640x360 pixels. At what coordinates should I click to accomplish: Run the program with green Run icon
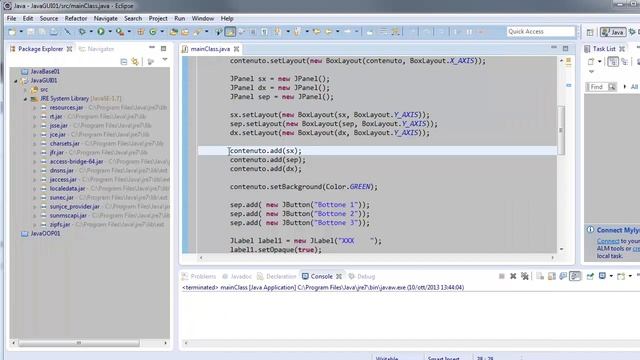101,31
